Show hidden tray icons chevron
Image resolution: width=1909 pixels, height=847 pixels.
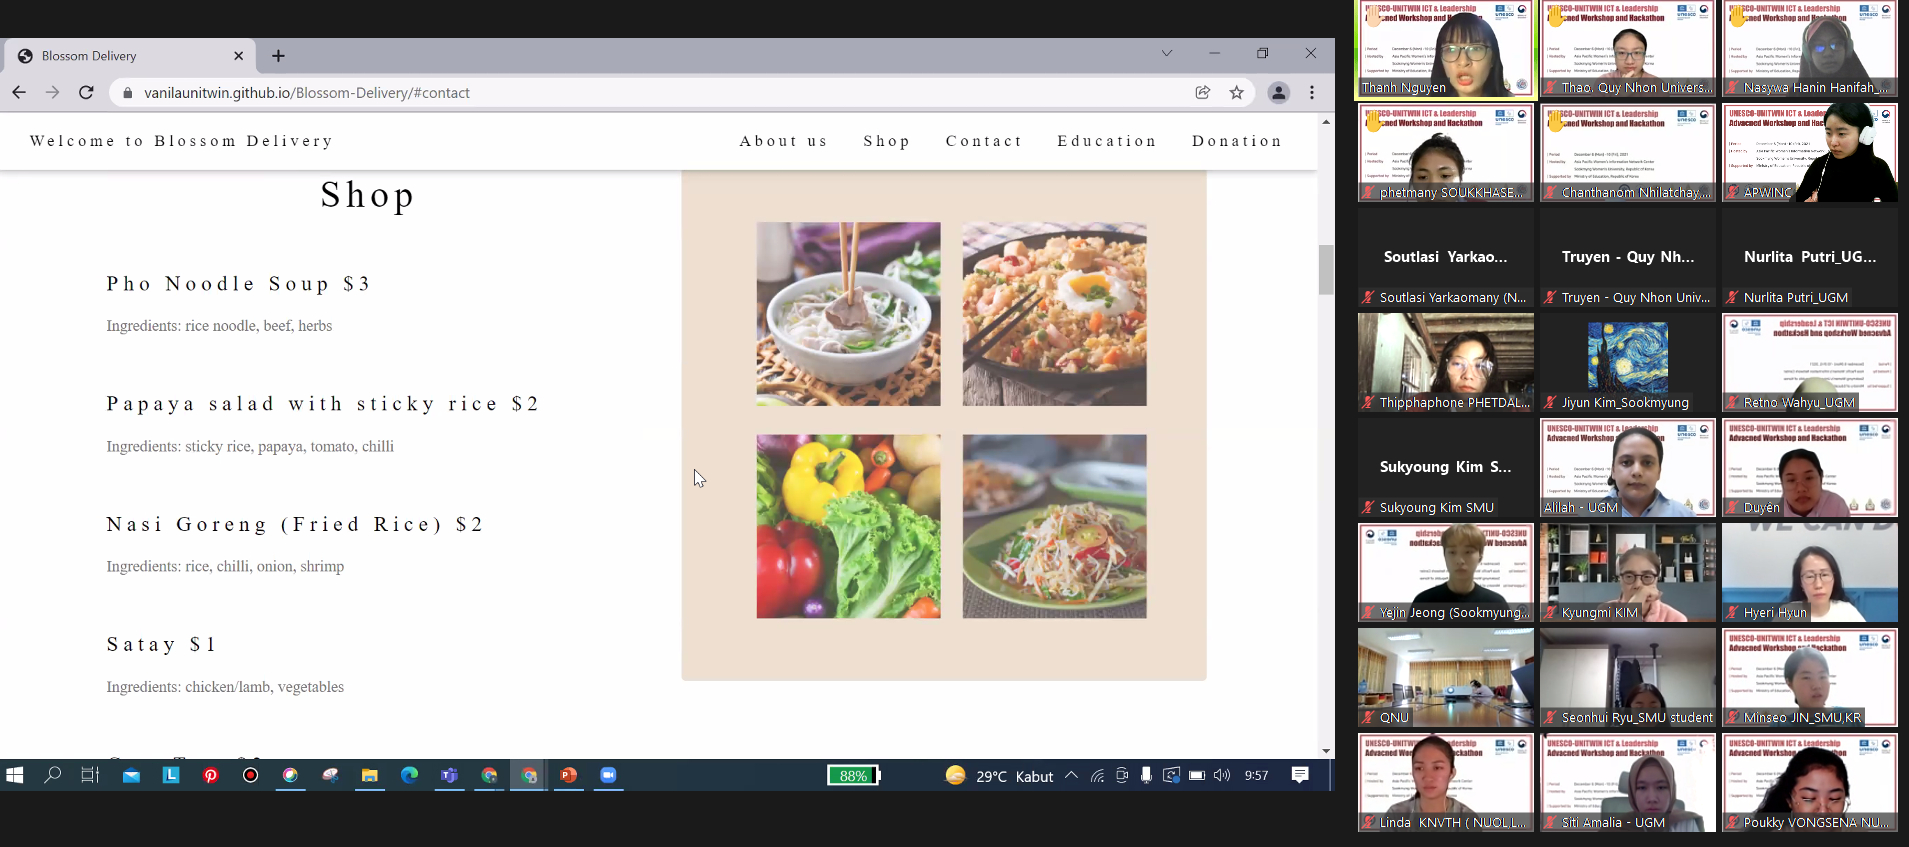tap(1071, 775)
